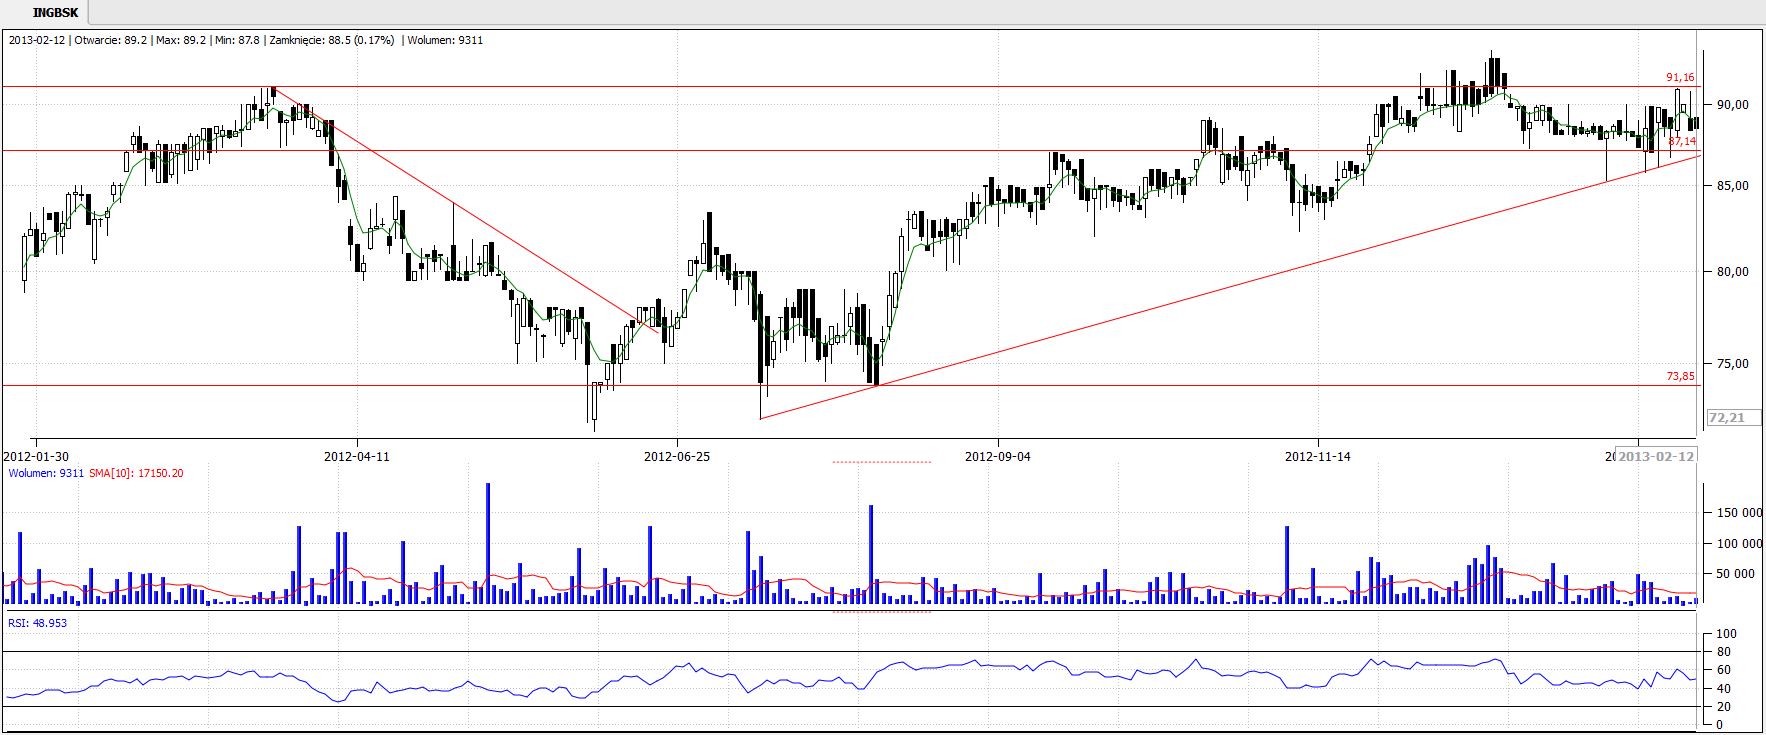Click the 2012-11-14 date axis label
Viewport: 1766px width, 735px height.
[1317, 456]
